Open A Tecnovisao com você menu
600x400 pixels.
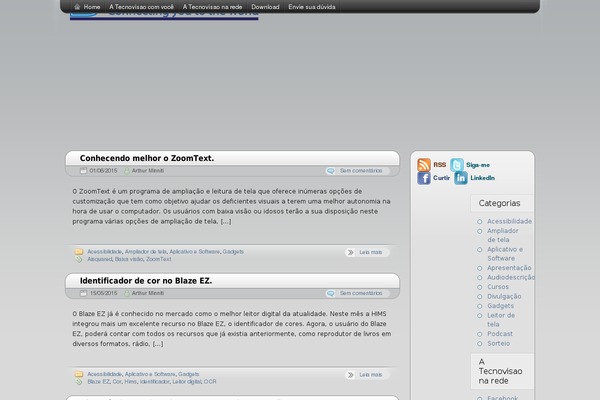[141, 7]
